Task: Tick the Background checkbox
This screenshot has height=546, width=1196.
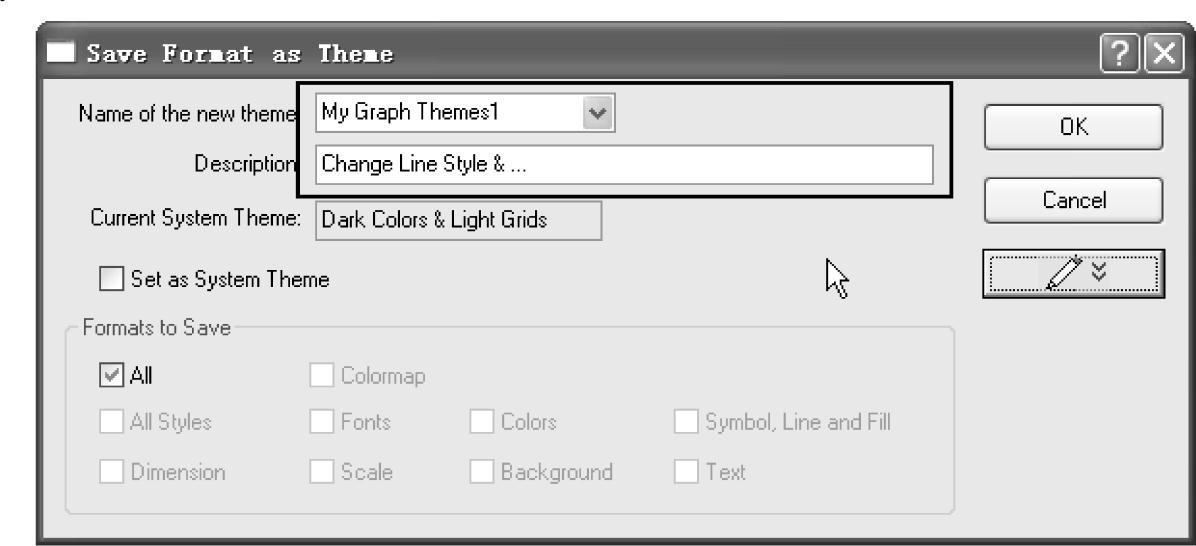Action: (481, 472)
